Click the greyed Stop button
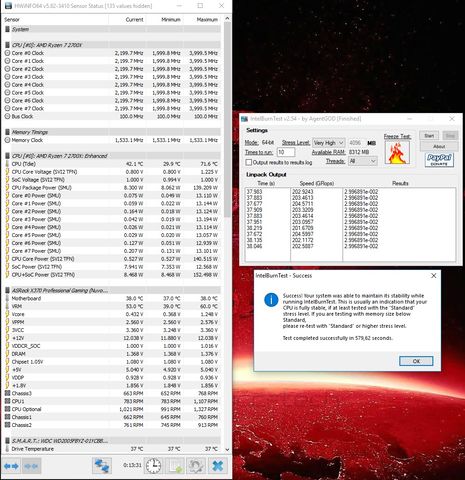Viewport: 465px width, 480px height. click(450, 136)
